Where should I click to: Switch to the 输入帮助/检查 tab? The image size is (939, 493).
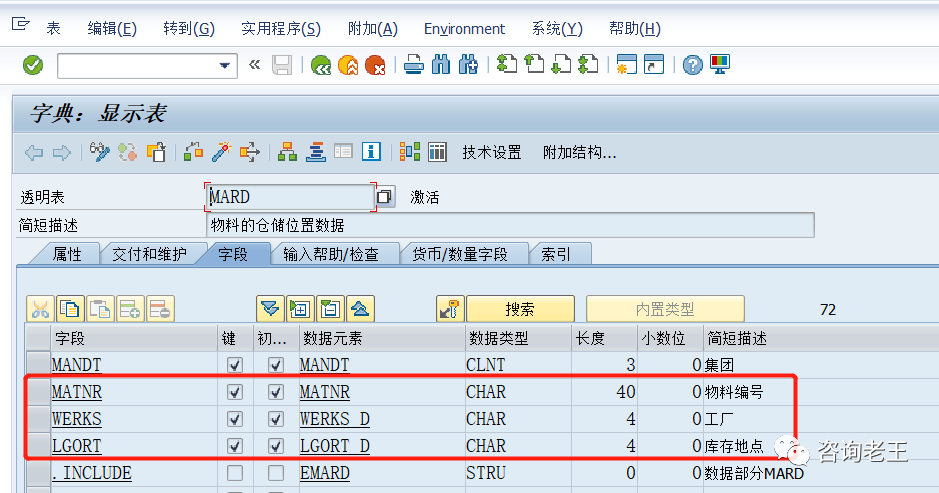pos(331,254)
